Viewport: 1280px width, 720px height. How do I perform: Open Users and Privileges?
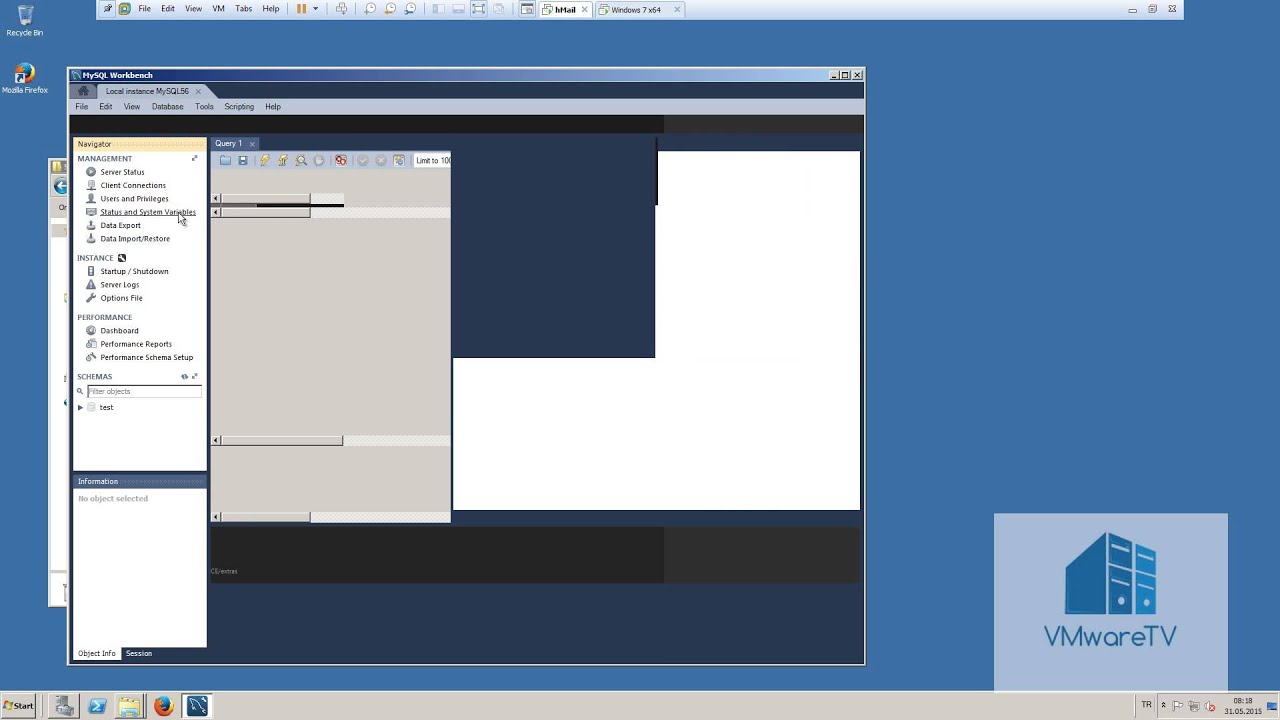pyautogui.click(x=134, y=198)
